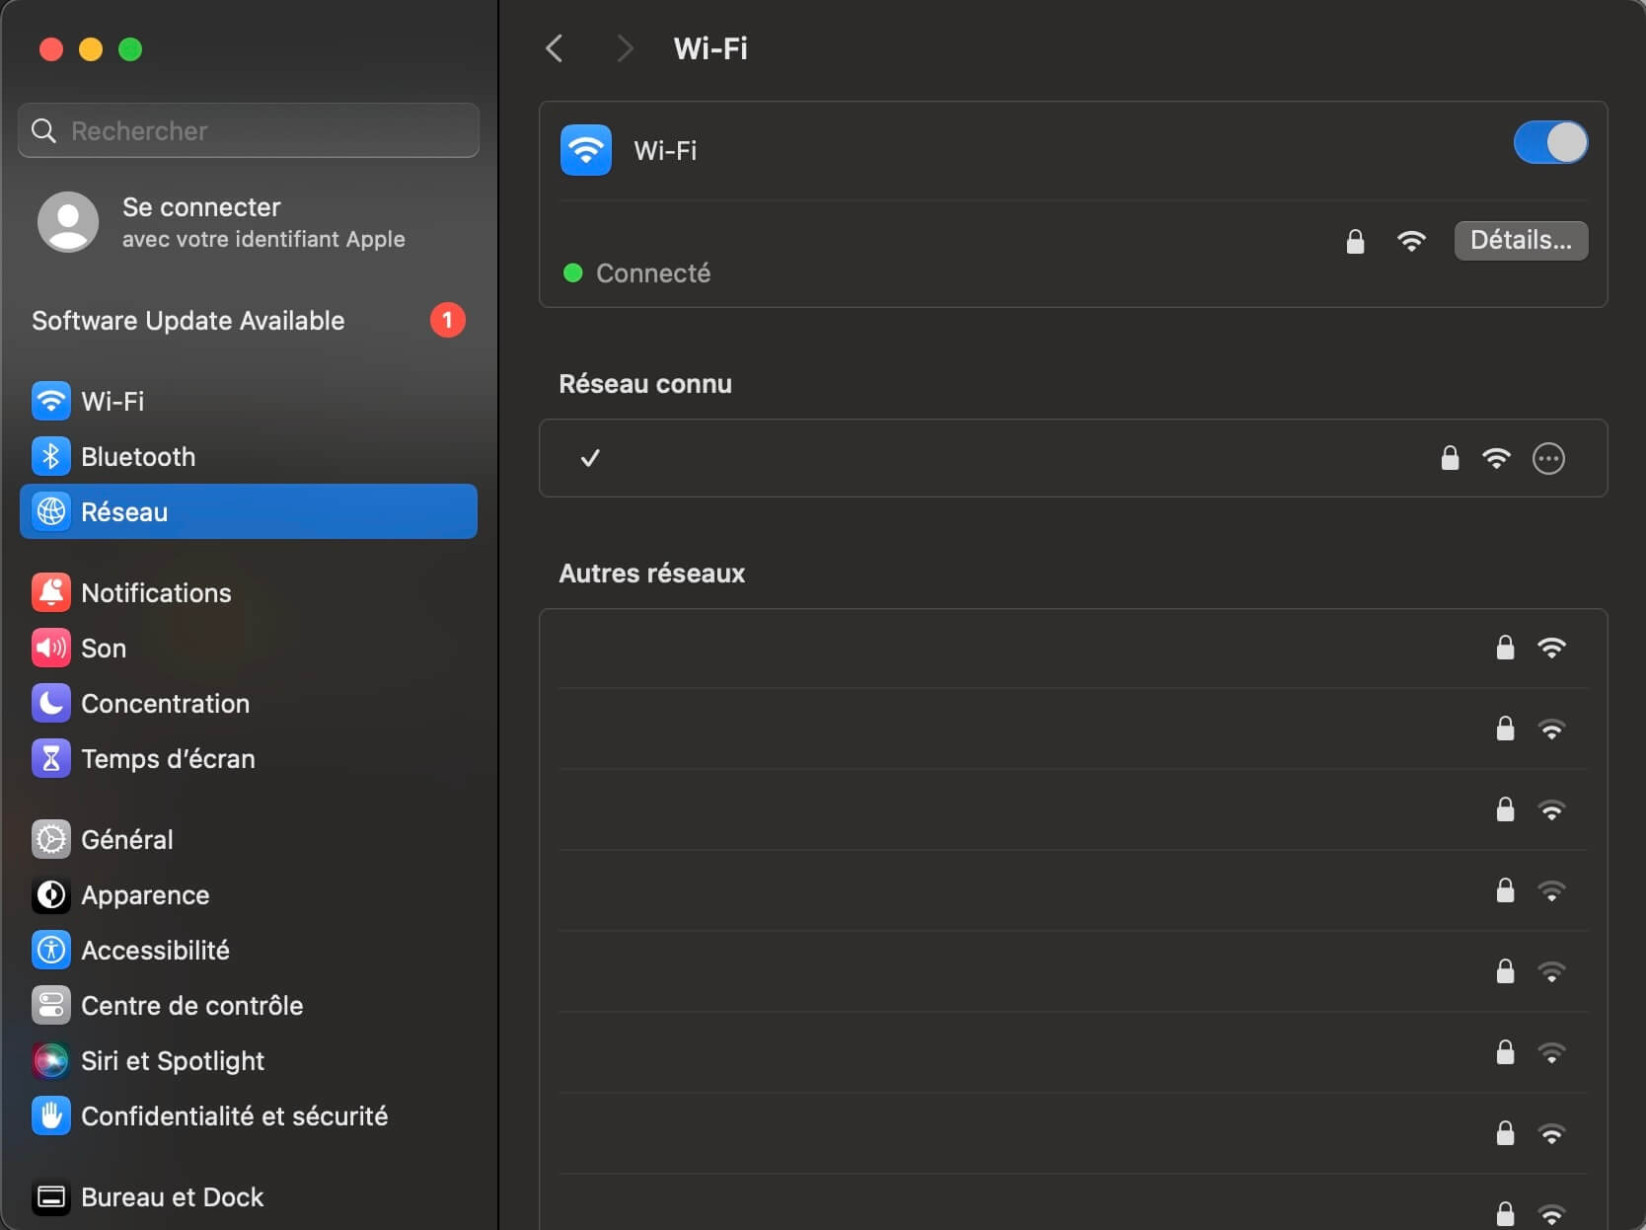Image resolution: width=1646 pixels, height=1230 pixels.
Task: Click the lock icon of the known network
Action: (1450, 458)
